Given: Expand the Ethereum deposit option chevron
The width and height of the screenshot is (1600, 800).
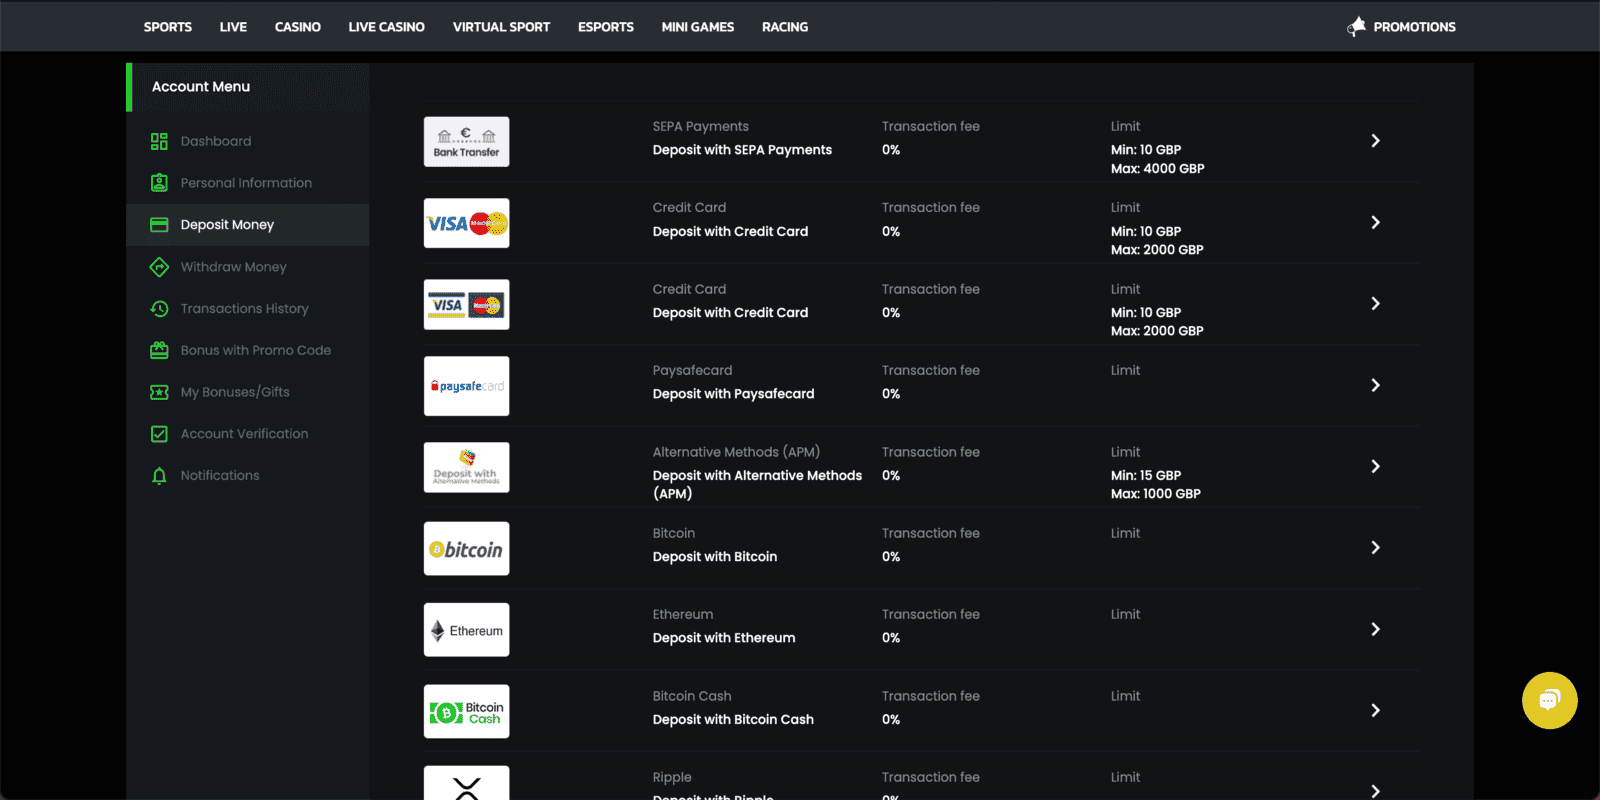Looking at the screenshot, I should click(x=1375, y=629).
